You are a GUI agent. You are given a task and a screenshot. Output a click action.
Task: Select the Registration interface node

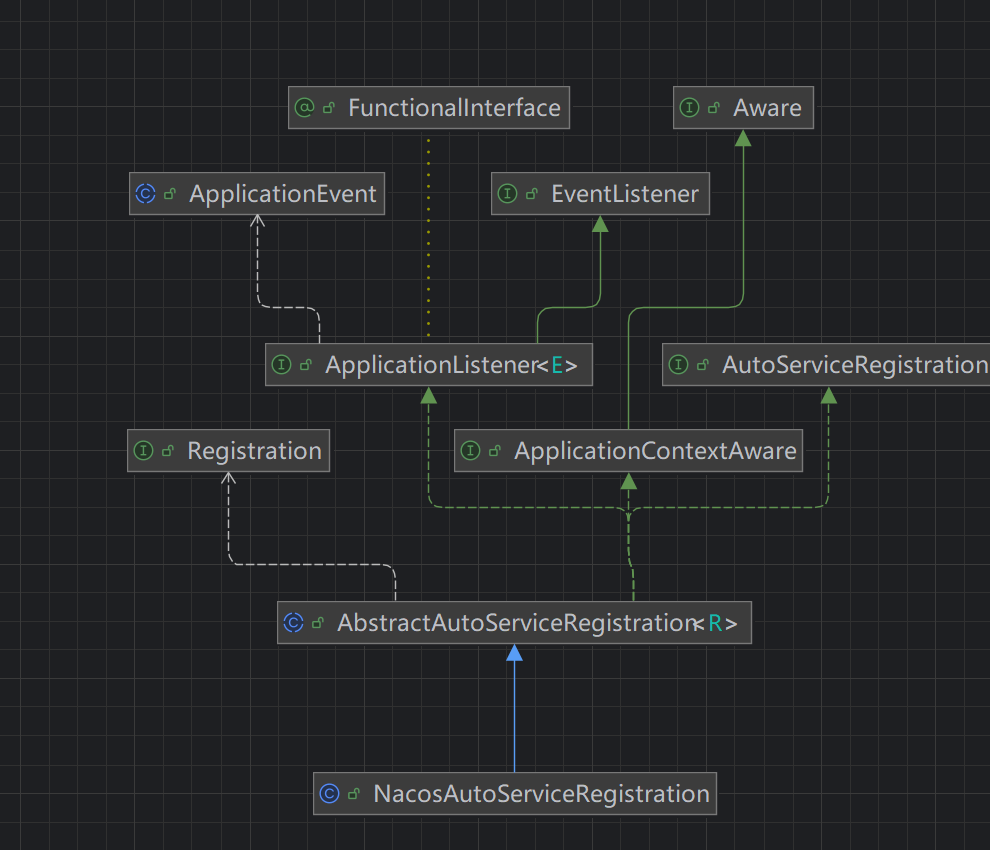pyautogui.click(x=229, y=451)
